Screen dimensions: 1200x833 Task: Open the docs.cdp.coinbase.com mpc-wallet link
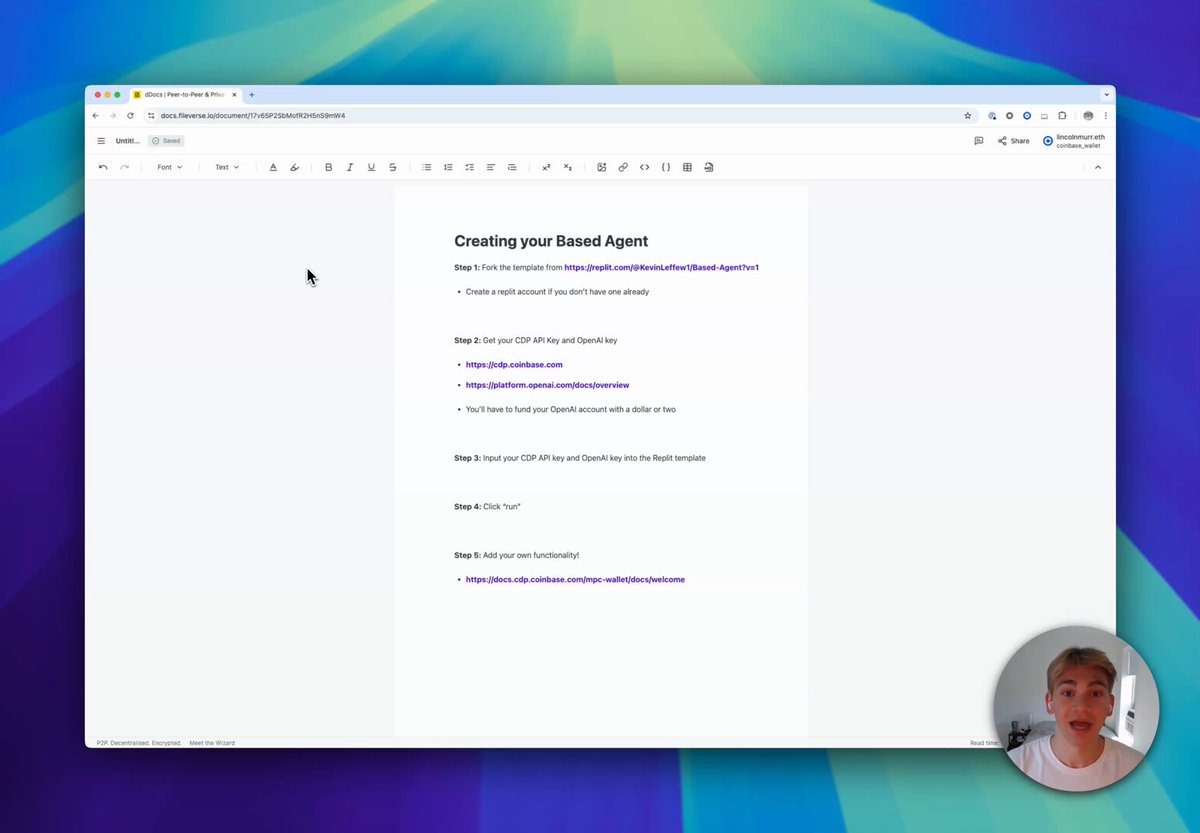coord(575,580)
